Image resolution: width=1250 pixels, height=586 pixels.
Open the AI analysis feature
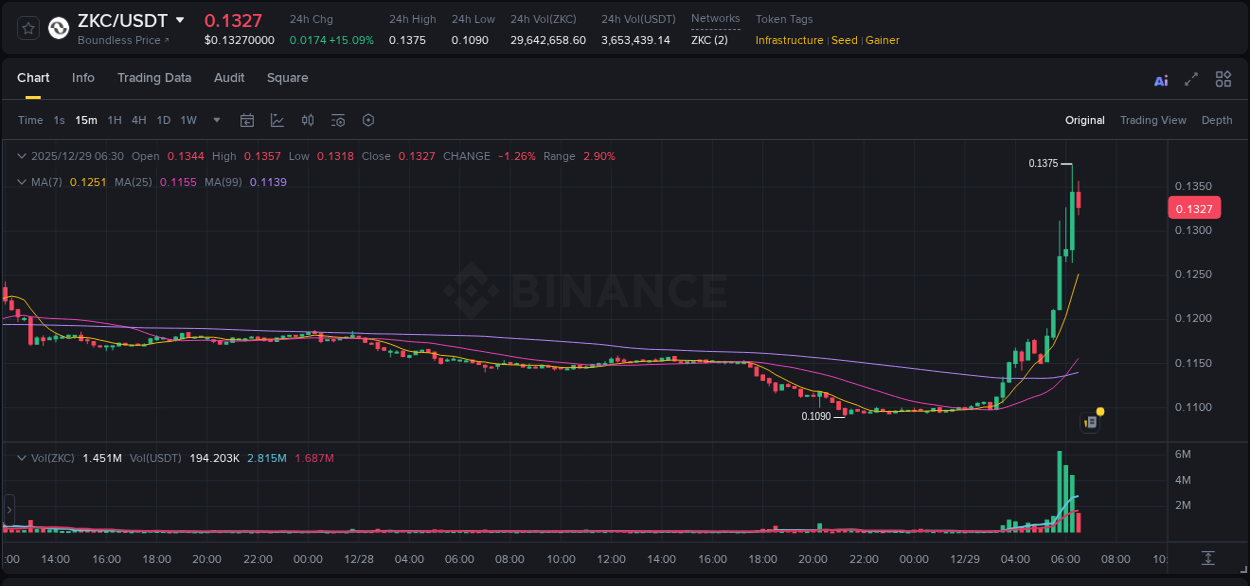click(x=1160, y=79)
